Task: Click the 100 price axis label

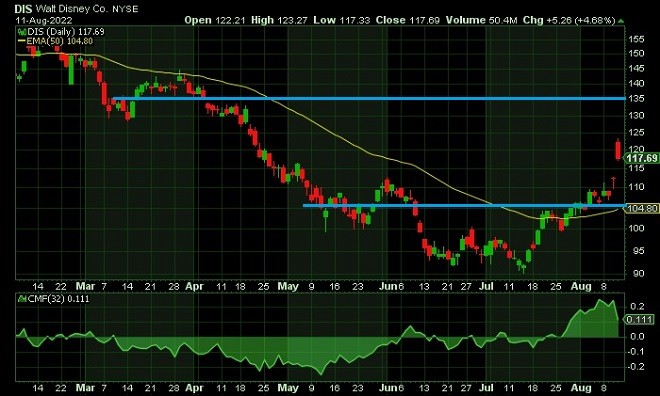Action: (636, 228)
